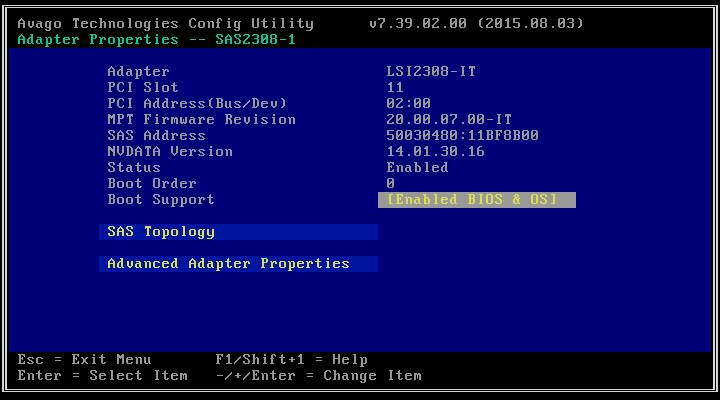Click the F1/Shift+1 = Help hint
Screen dimensions: 720x400
292,360
